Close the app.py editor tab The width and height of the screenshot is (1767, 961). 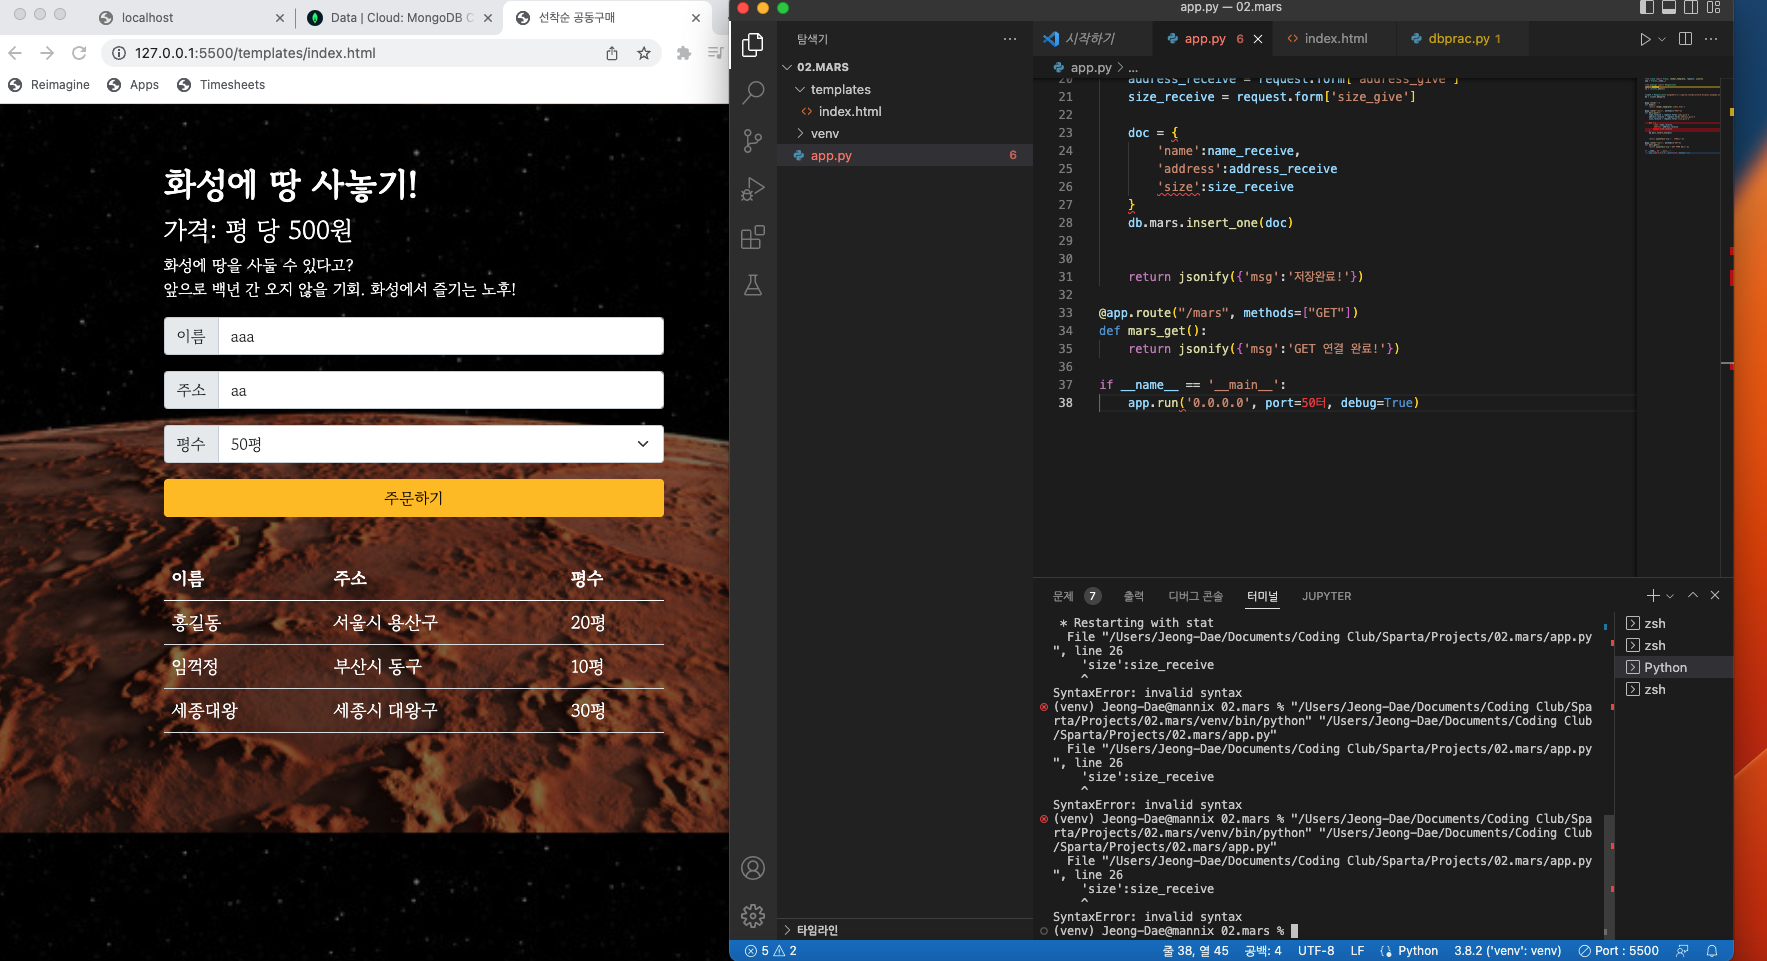coord(1258,39)
